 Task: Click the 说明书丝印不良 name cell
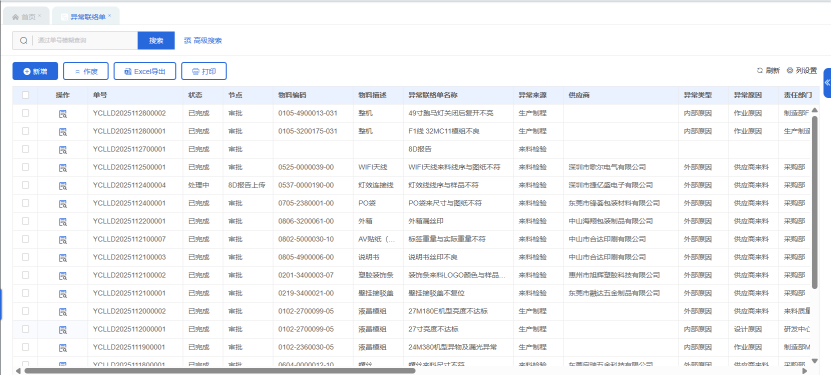pos(433,258)
